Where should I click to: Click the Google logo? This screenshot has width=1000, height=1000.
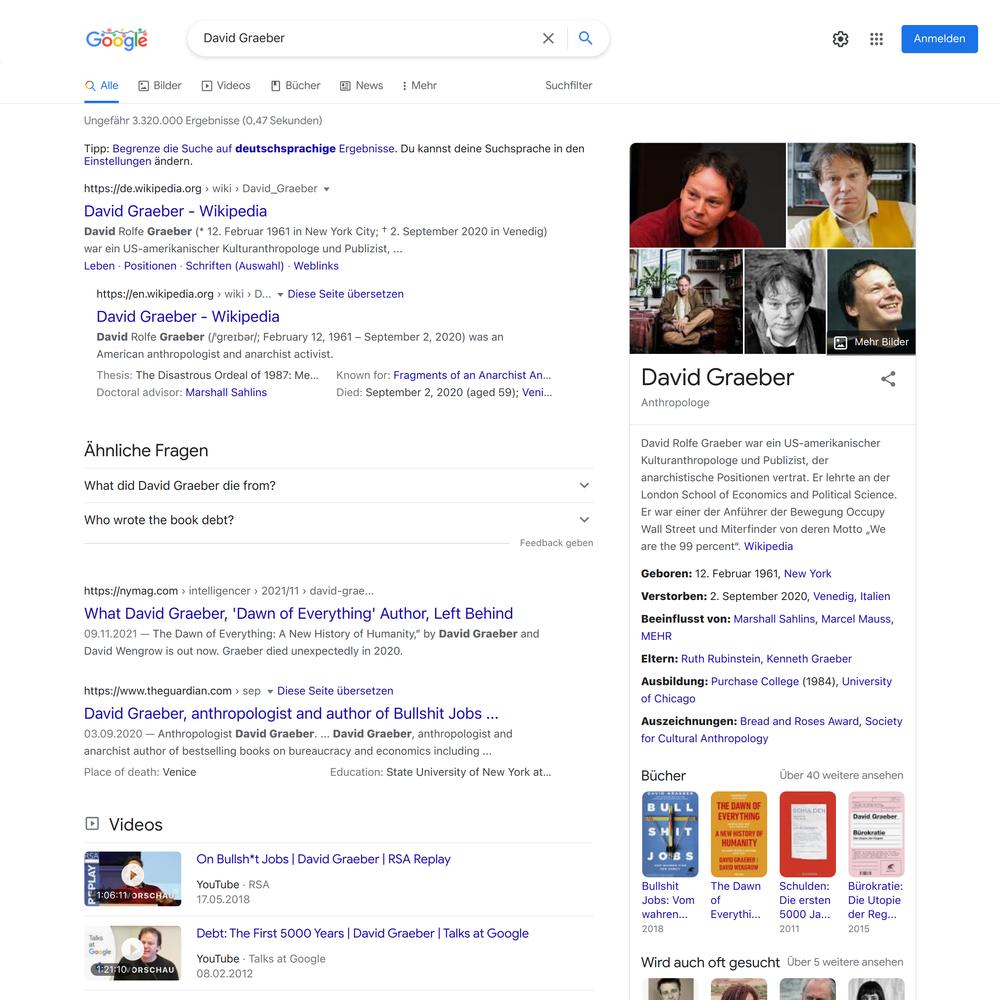click(x=117, y=39)
